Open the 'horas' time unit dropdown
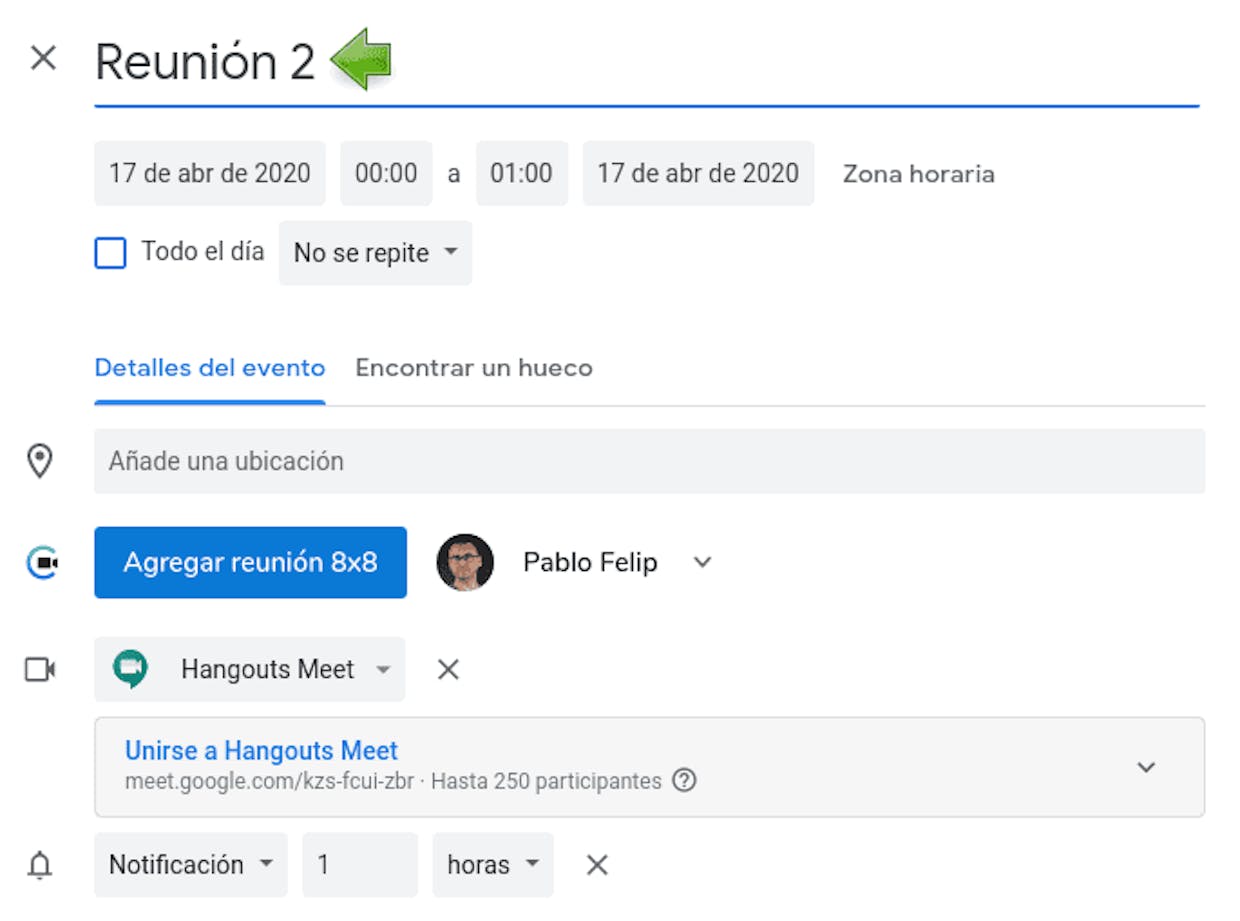Screen dimensions: 1240x921 point(493,865)
